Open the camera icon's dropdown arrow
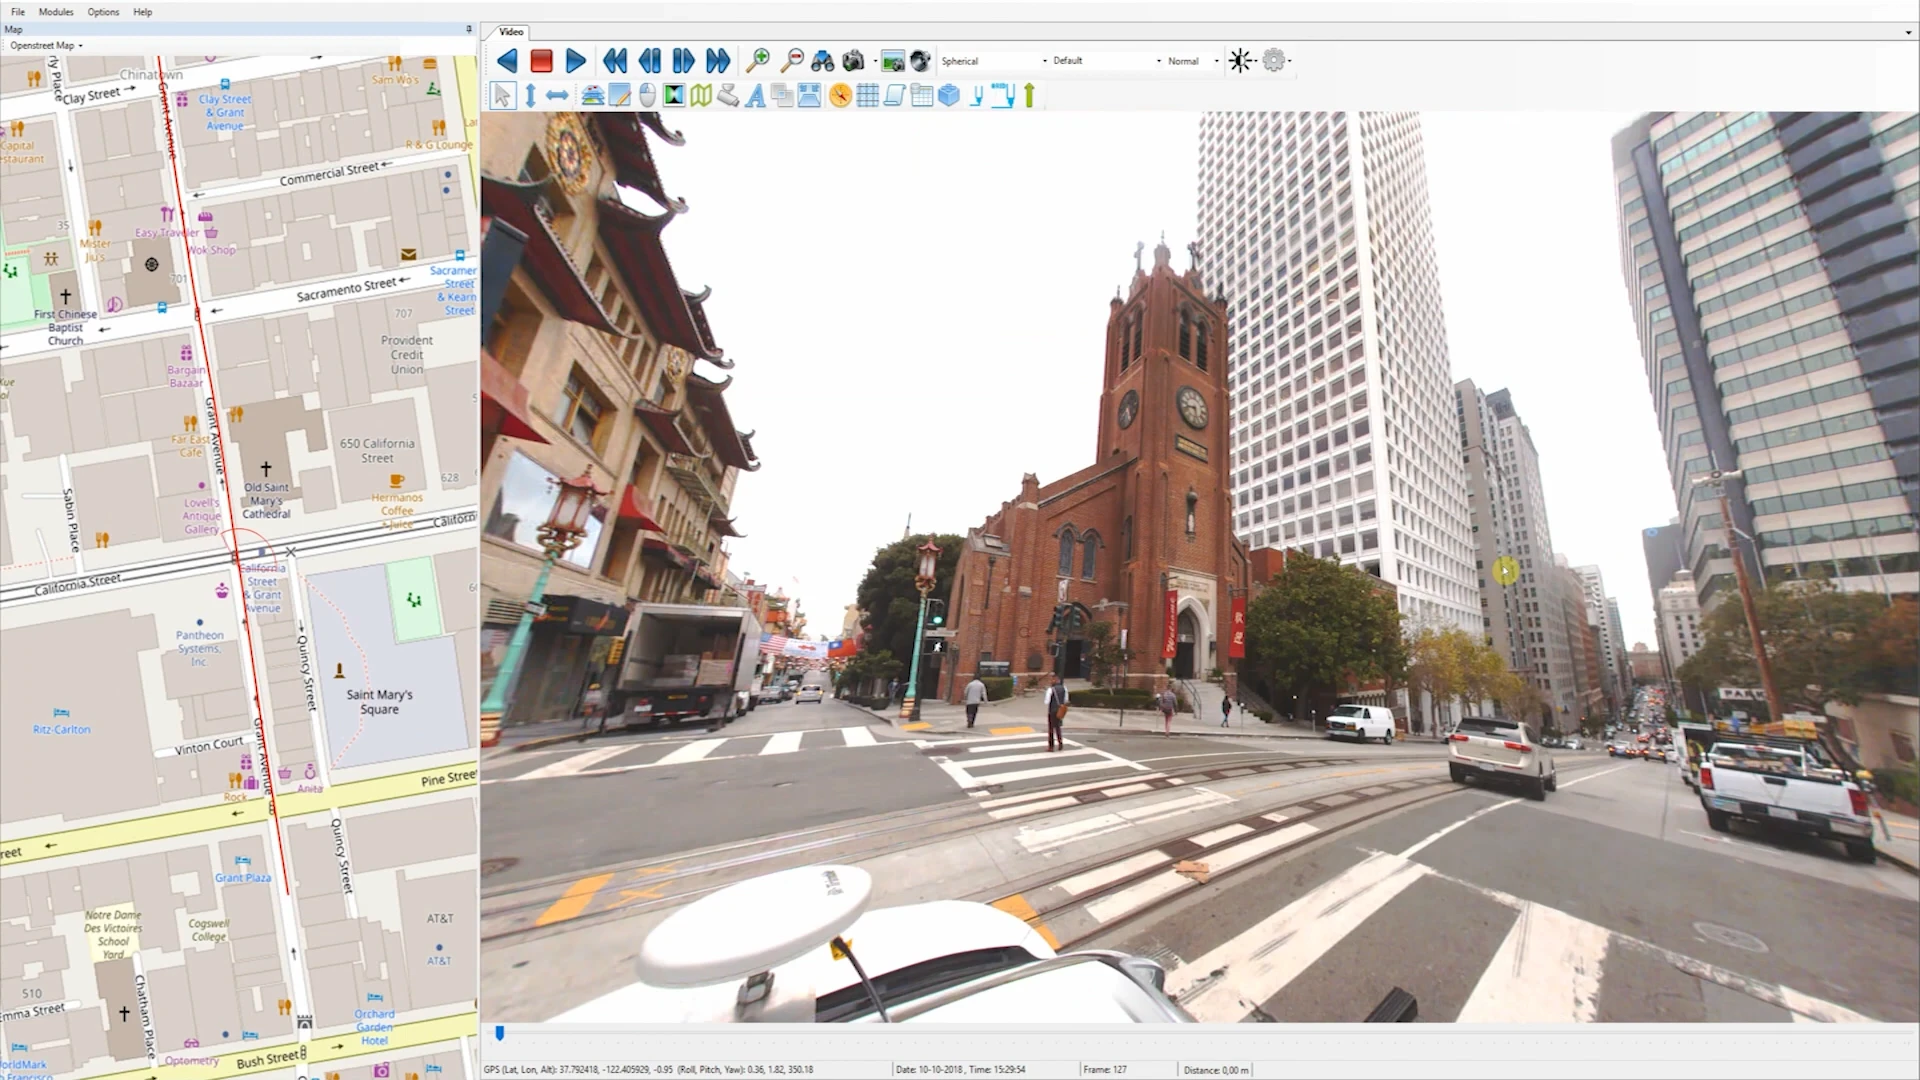The height and width of the screenshot is (1080, 1920). [875, 61]
